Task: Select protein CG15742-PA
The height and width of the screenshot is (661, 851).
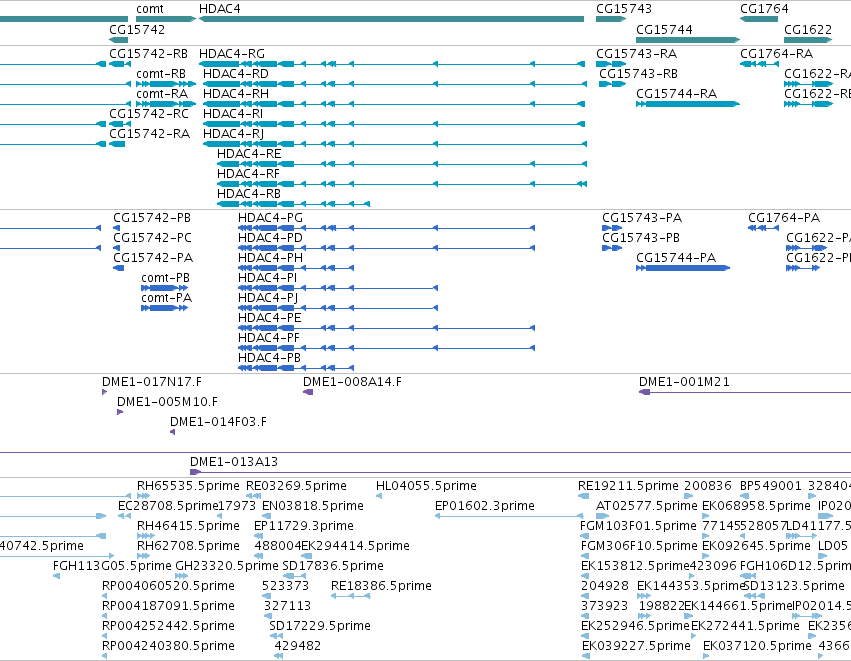Action: tap(153, 258)
